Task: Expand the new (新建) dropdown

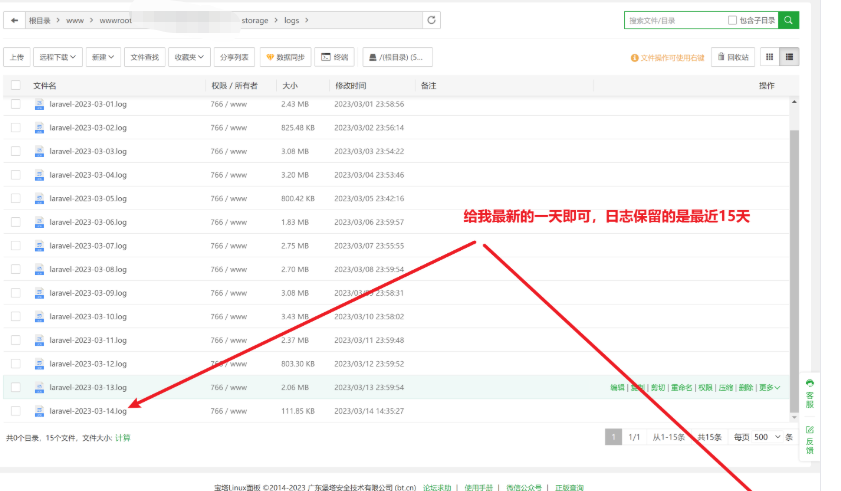Action: 103,57
